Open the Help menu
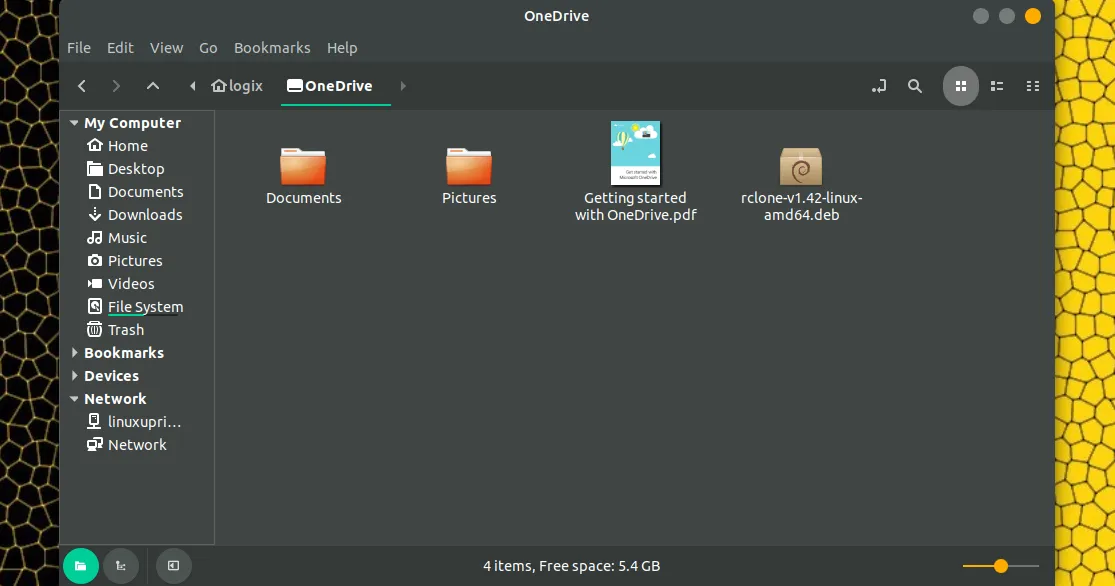Image resolution: width=1115 pixels, height=586 pixels. [342, 48]
